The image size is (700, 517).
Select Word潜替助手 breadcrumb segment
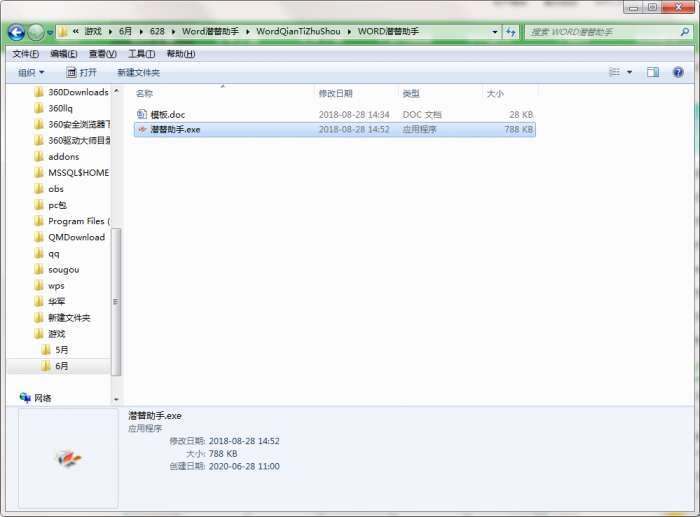point(210,31)
